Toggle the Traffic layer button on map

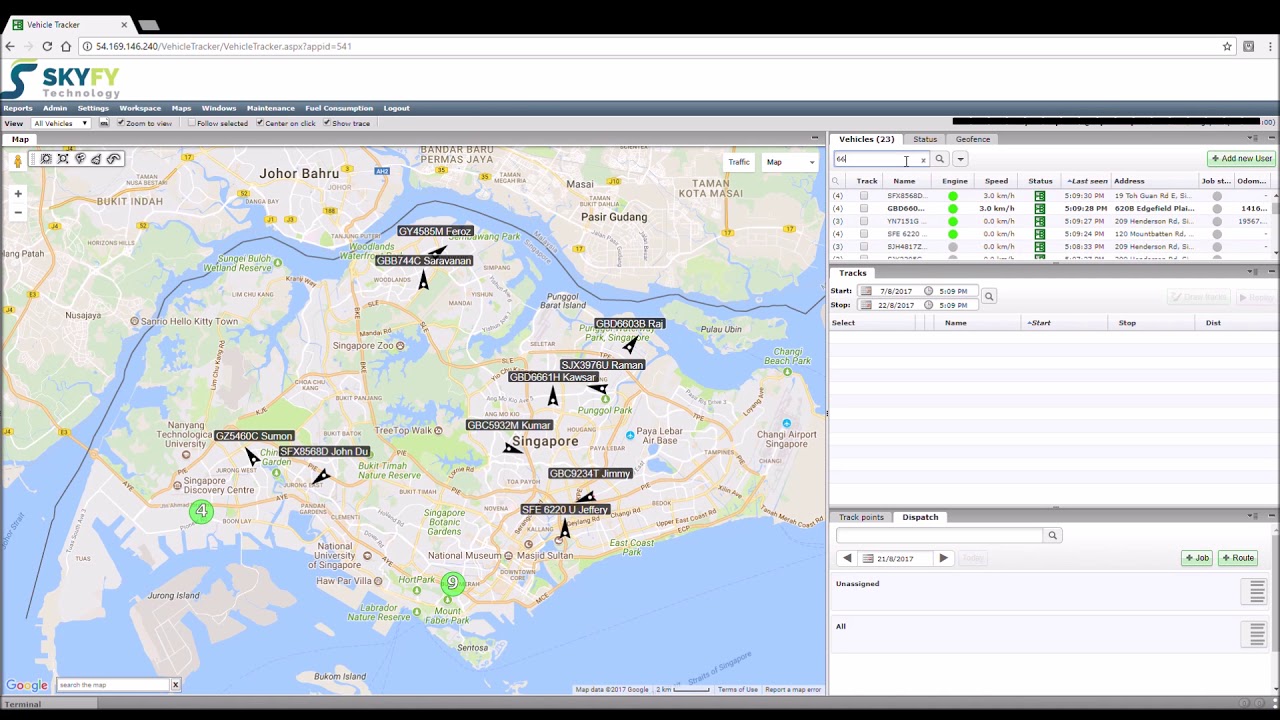pyautogui.click(x=739, y=162)
